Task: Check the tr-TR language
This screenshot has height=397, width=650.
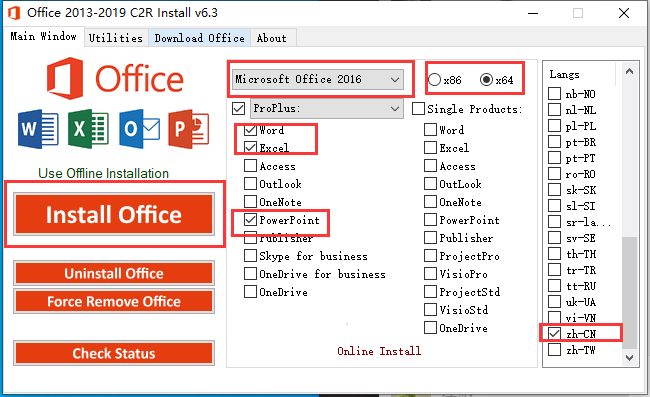Action: click(554, 270)
